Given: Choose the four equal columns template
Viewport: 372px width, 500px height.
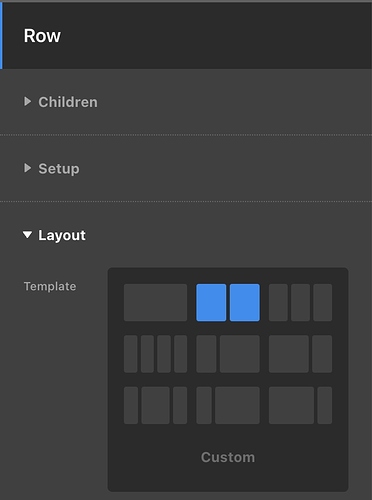Looking at the screenshot, I should point(155,354).
